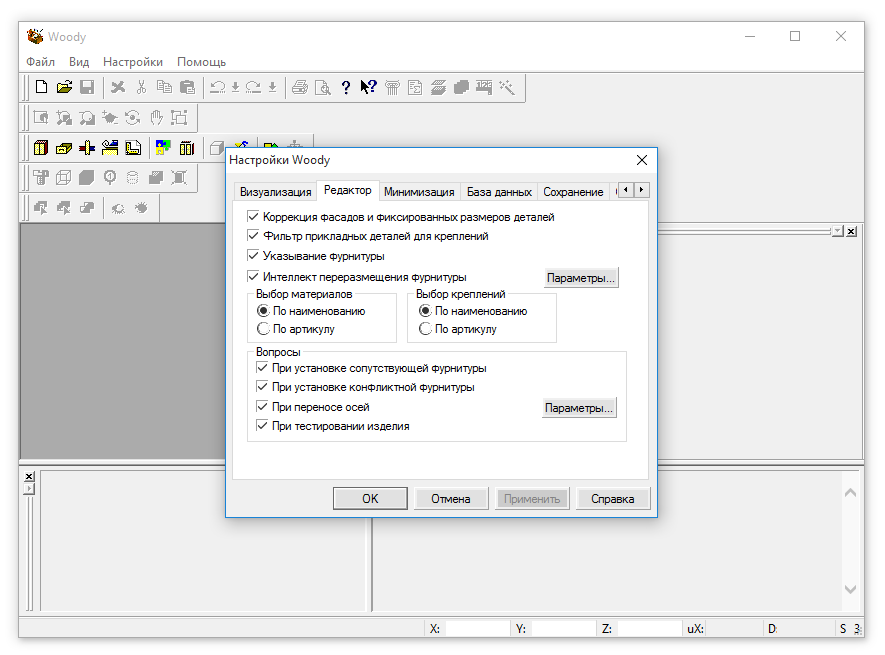Click the Undo arrow icon
Screen dimensions: 885x655
(218, 87)
